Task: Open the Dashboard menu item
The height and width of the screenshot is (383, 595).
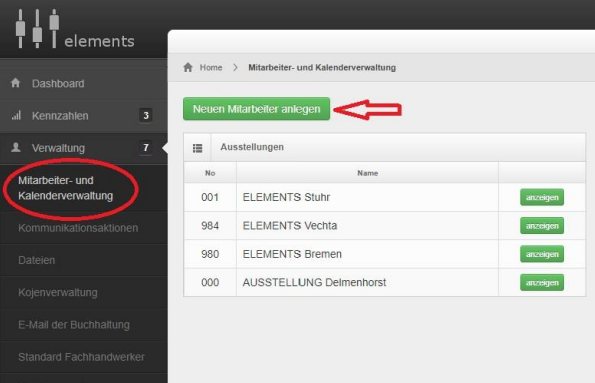Action: tap(83, 83)
